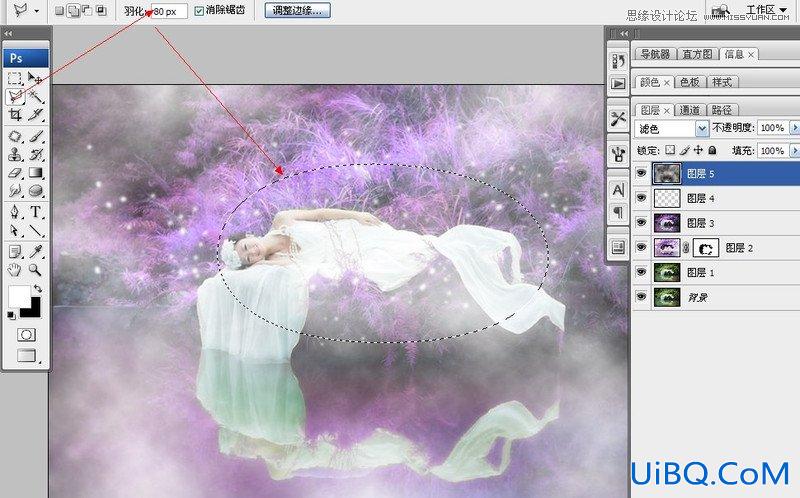Select the Brush tool
Image resolution: width=800 pixels, height=498 pixels.
[x=35, y=136]
